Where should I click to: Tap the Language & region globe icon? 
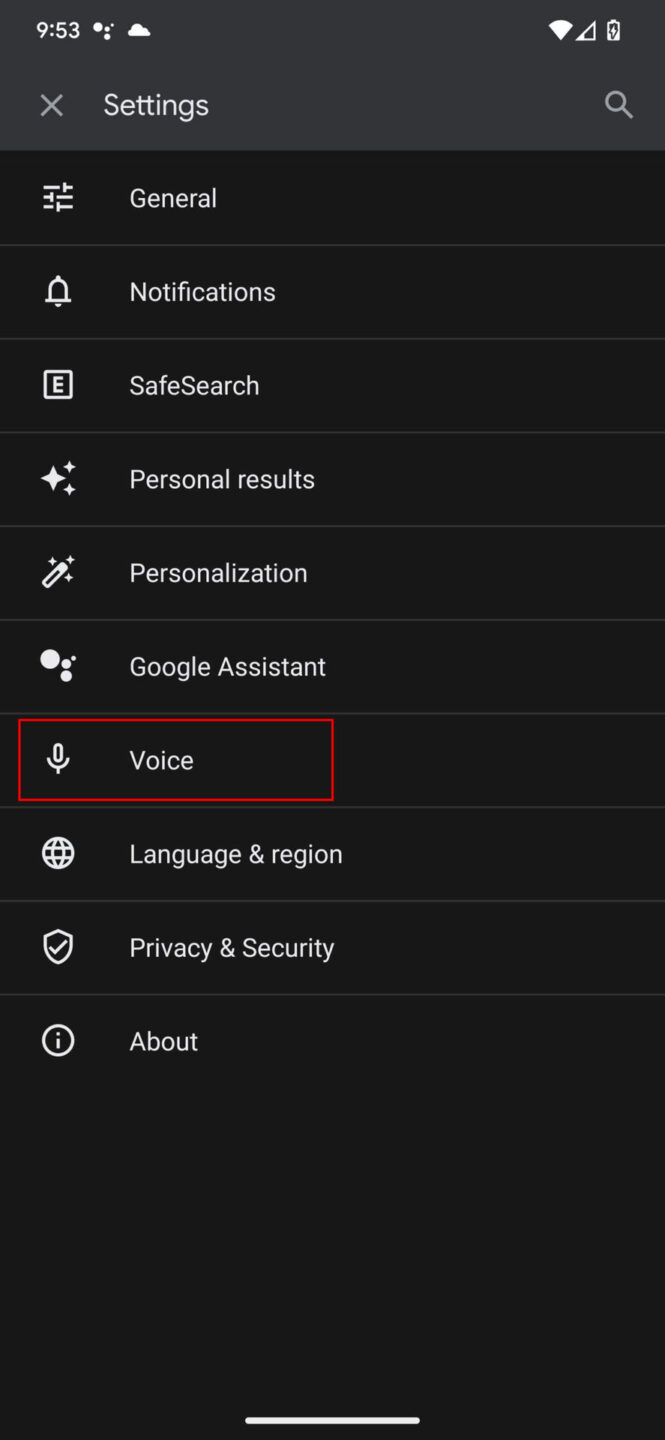[x=58, y=853]
